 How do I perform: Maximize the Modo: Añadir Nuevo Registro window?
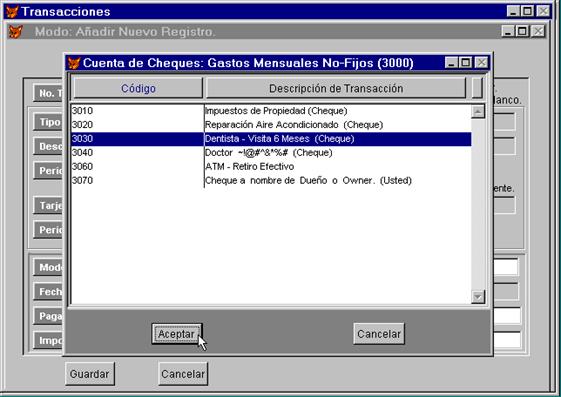(522, 31)
